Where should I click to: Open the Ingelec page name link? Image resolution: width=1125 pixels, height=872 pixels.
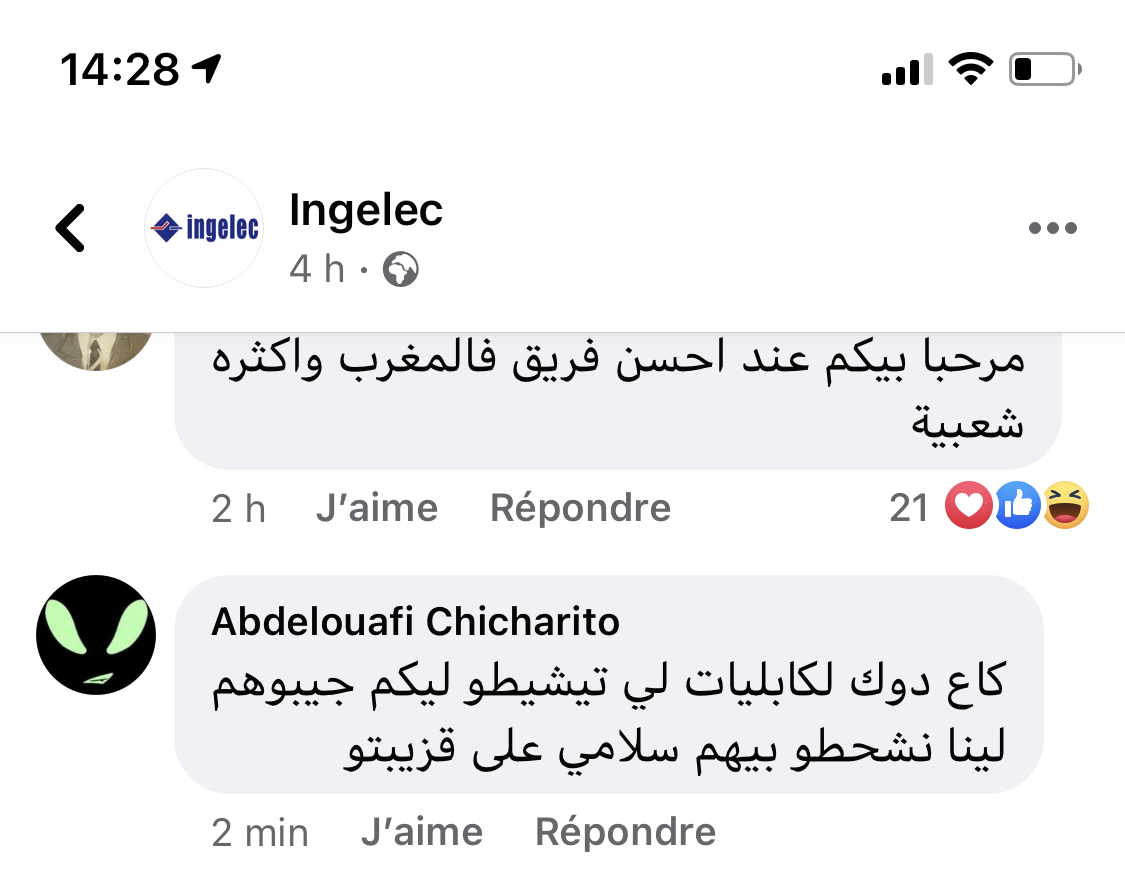pyautogui.click(x=365, y=211)
